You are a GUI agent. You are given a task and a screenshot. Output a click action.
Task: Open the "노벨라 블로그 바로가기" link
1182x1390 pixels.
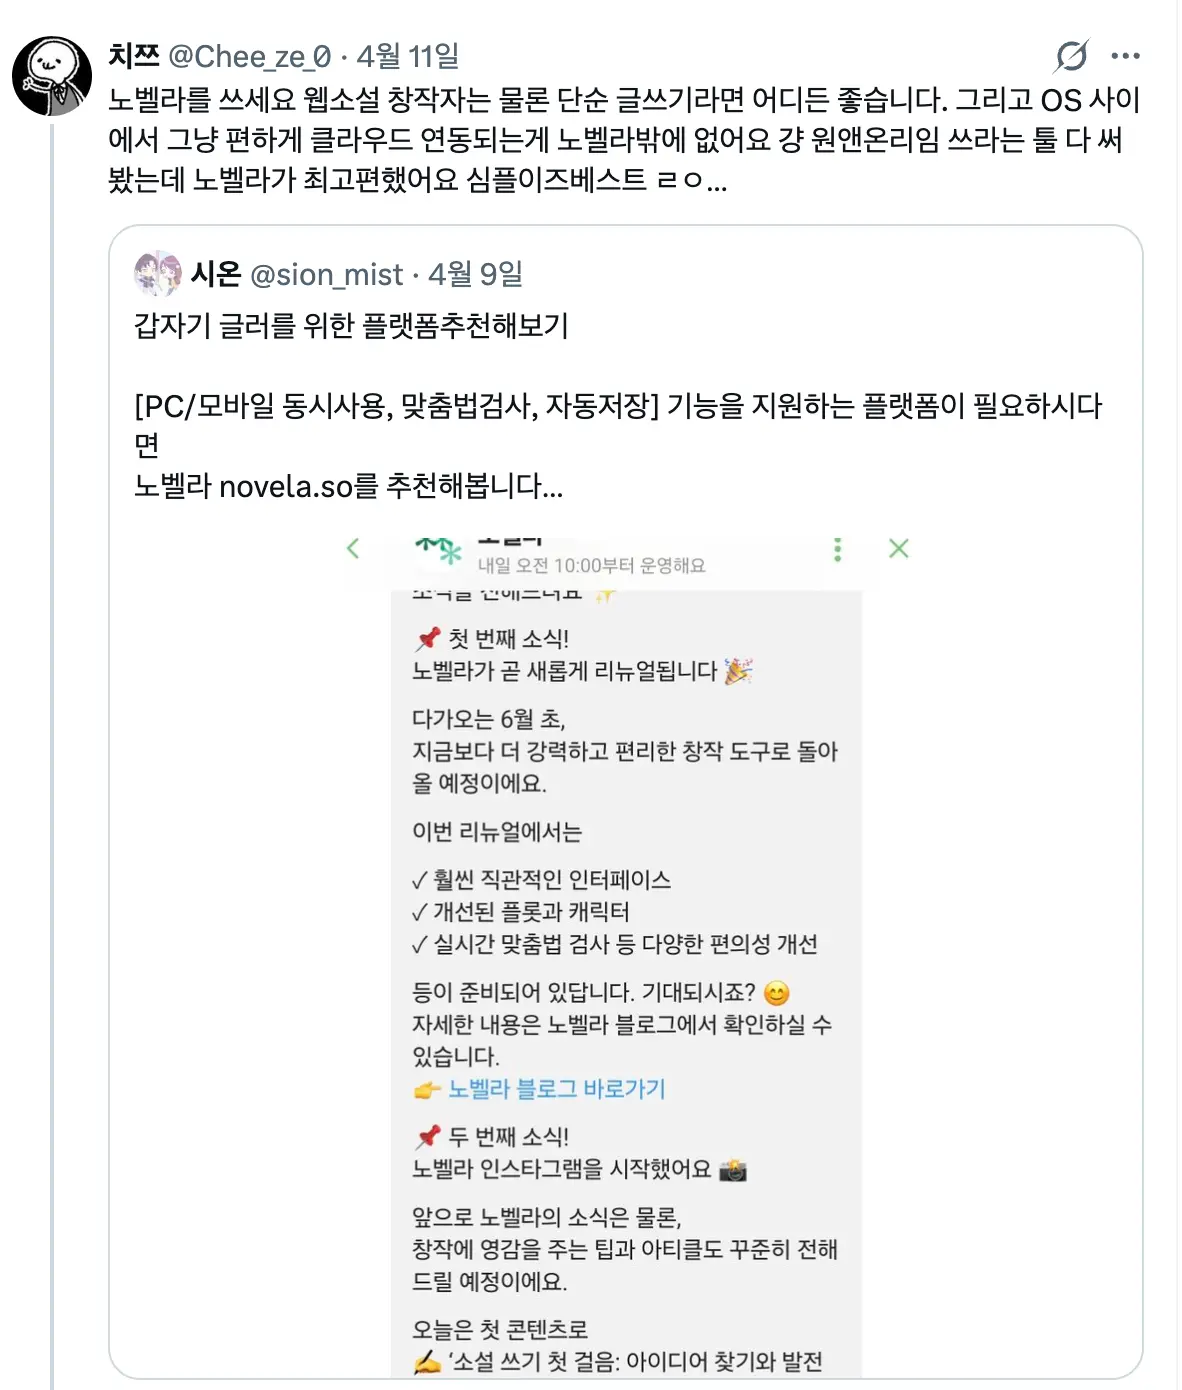coord(556,1089)
